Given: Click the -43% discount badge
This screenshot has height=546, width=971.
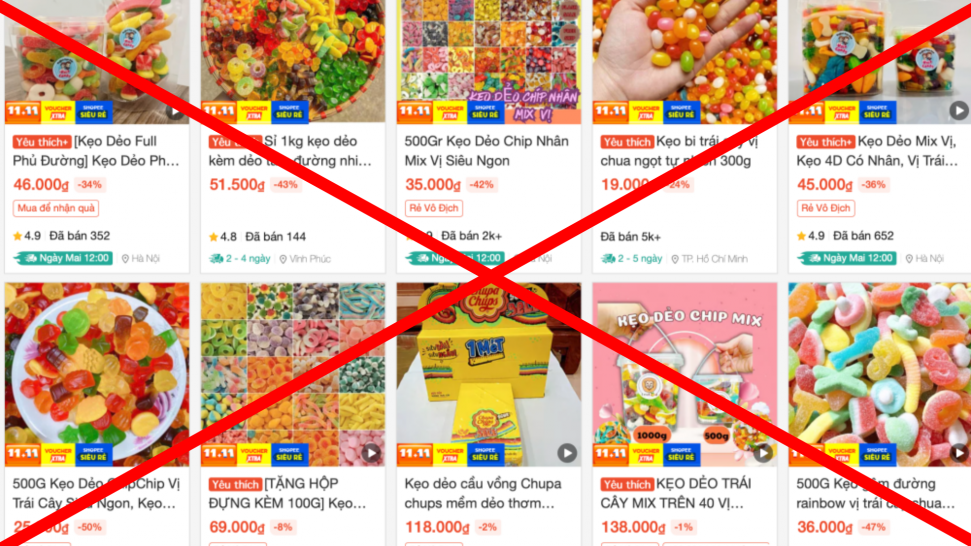Looking at the screenshot, I should (285, 184).
